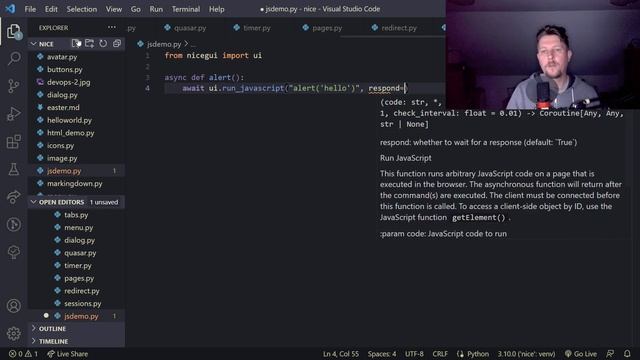
Task: Open the Extensions view
Action: click(13, 142)
